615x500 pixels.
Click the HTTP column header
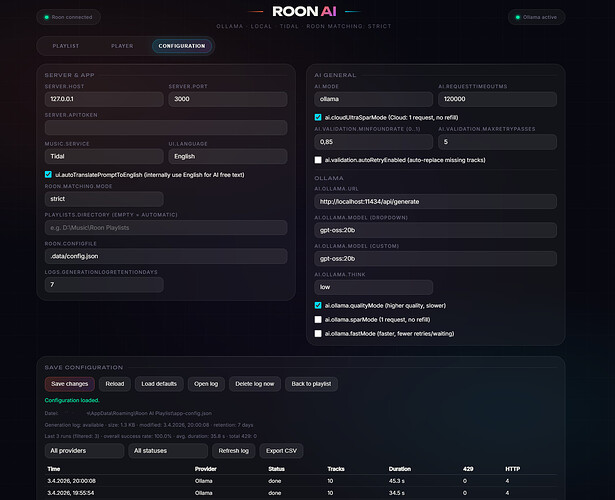tap(513, 469)
